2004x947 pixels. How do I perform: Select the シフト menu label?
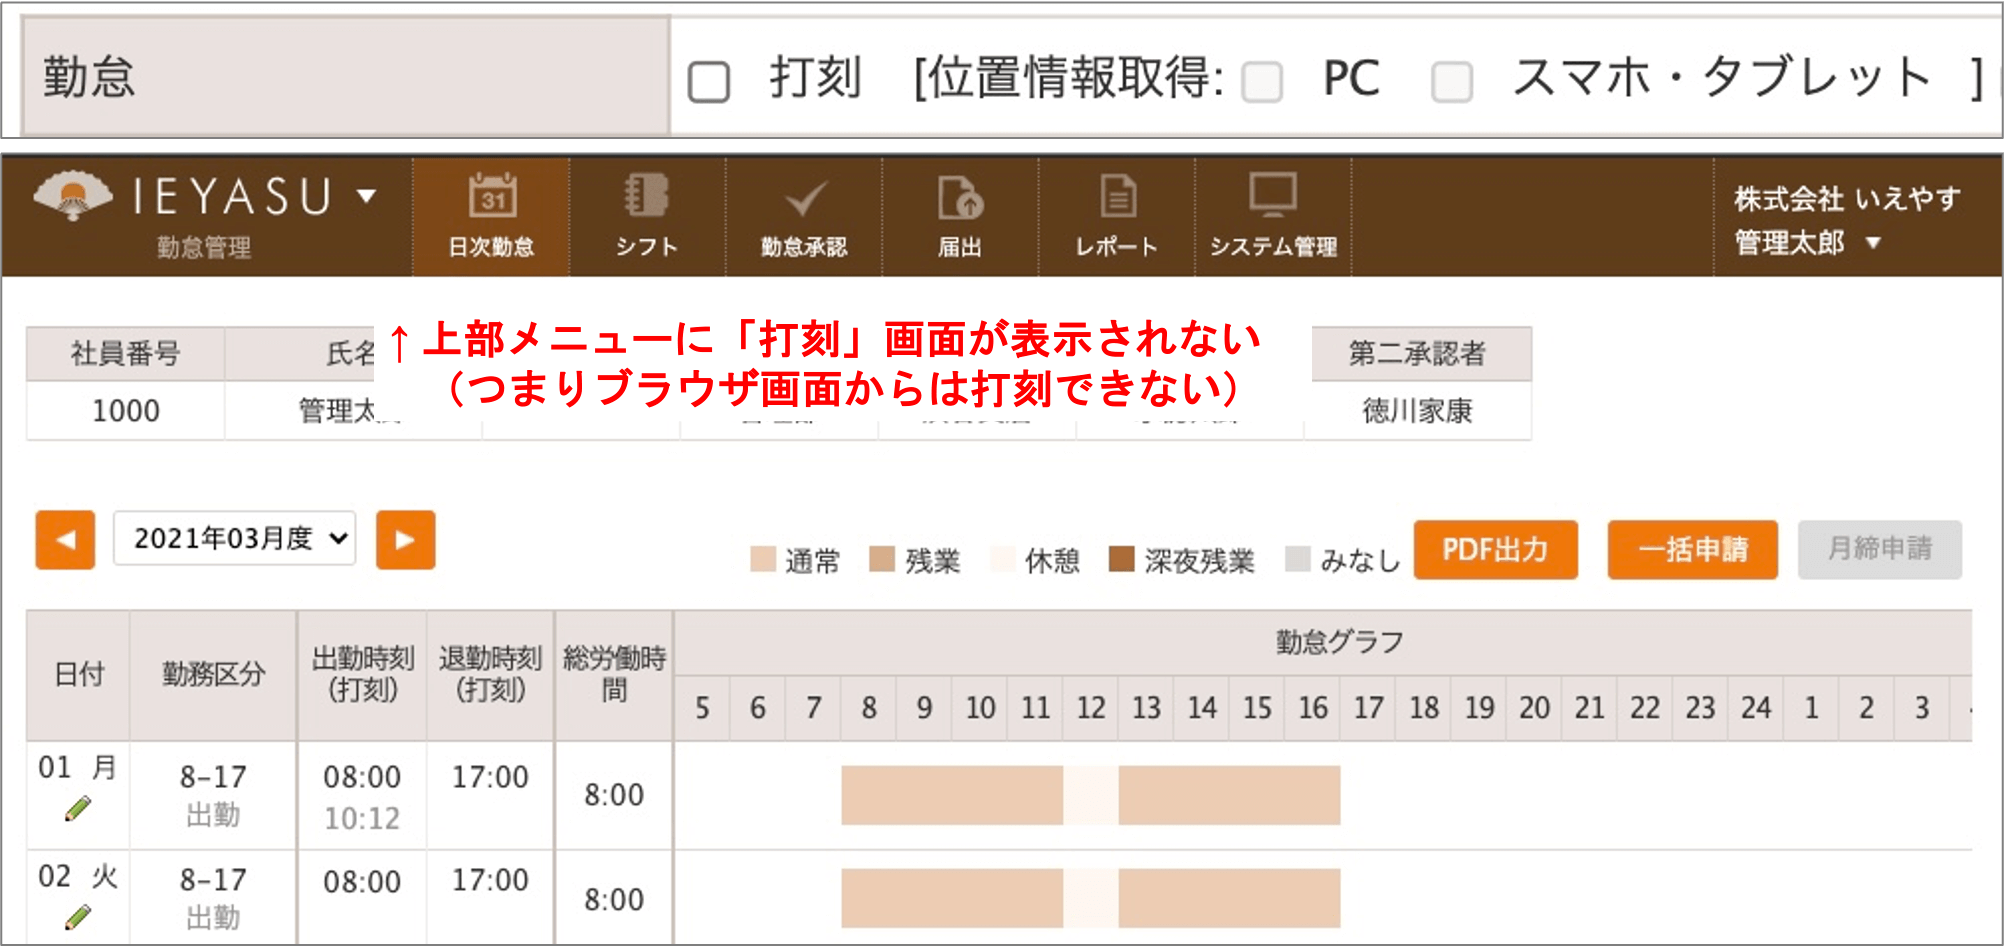[x=646, y=247]
